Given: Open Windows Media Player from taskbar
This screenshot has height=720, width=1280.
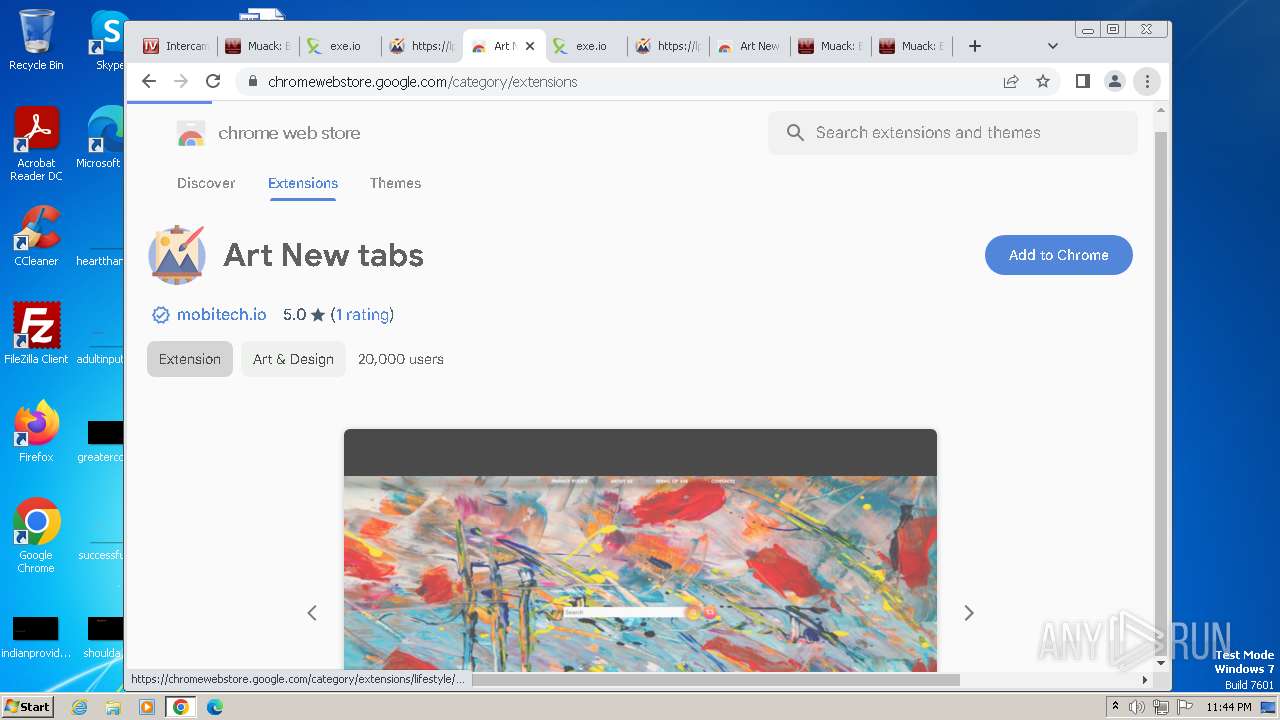Looking at the screenshot, I should click(147, 707).
